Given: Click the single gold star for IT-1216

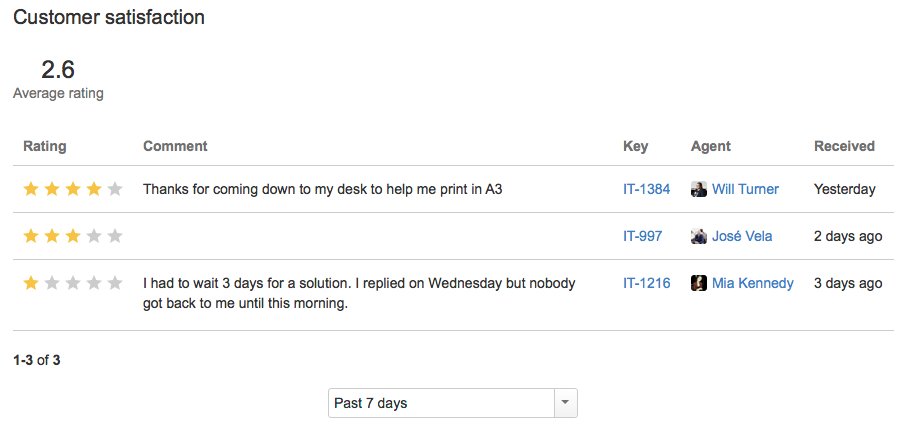Looking at the screenshot, I should coord(31,283).
